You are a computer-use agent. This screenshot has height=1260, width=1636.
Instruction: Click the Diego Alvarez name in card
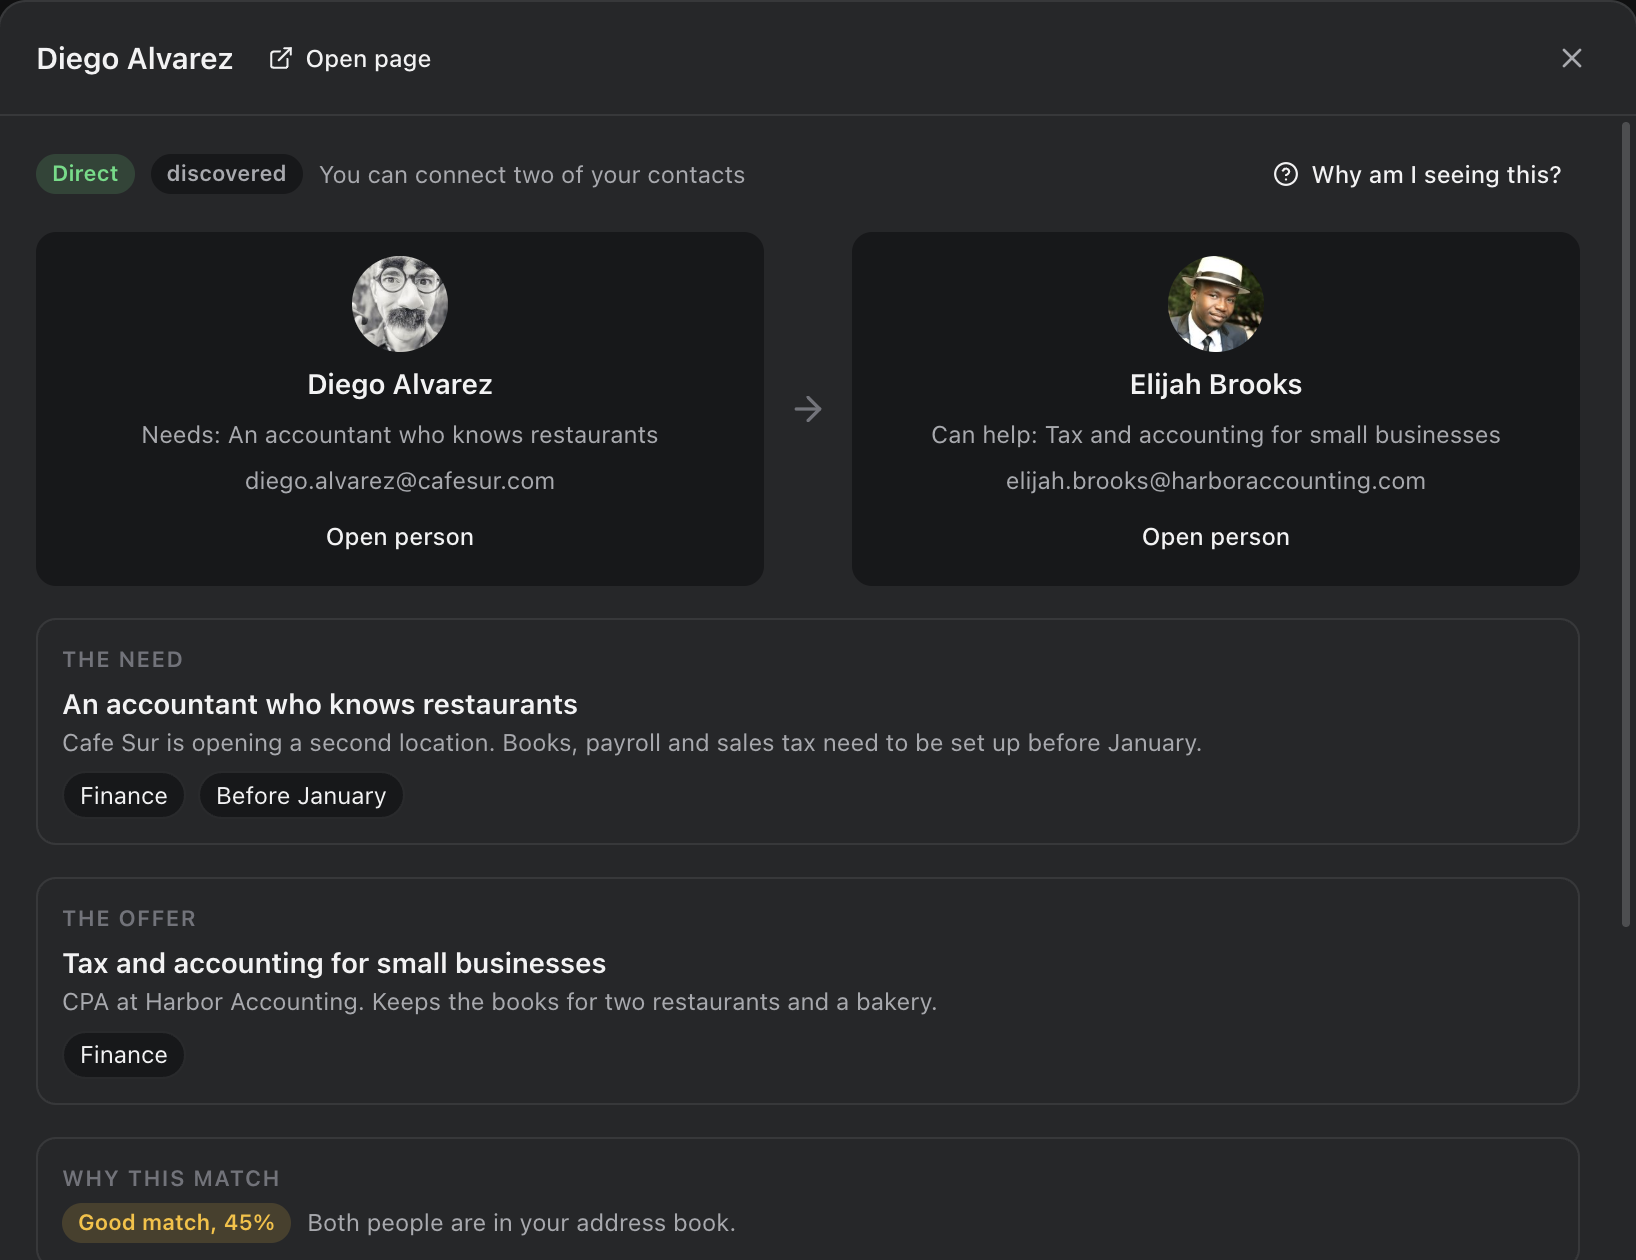click(400, 385)
